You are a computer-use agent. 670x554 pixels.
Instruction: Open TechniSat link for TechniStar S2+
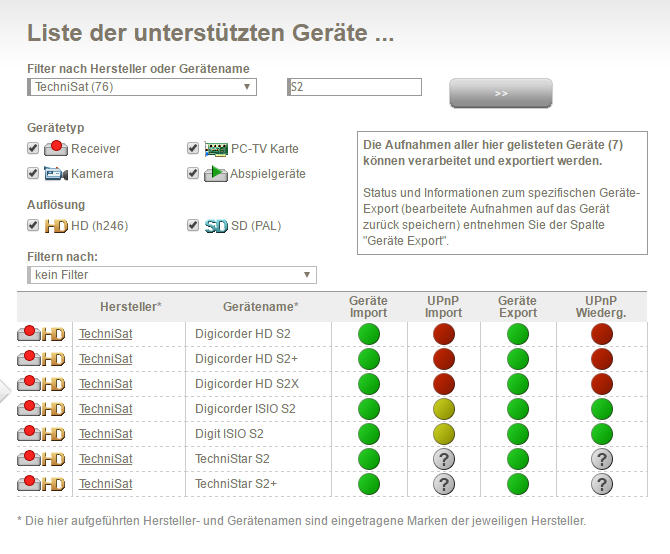coord(106,484)
